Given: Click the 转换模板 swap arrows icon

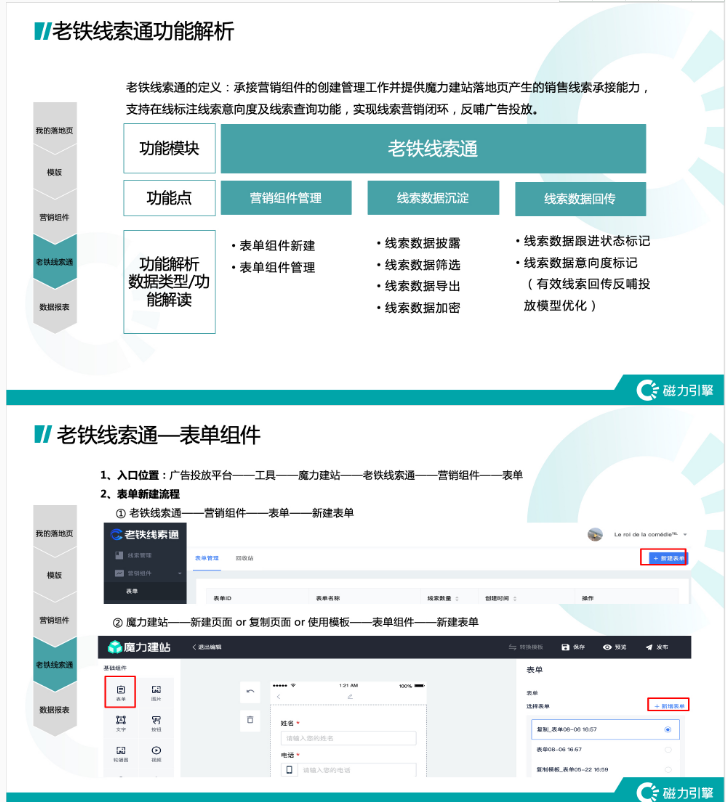Looking at the screenshot, I should 512,648.
